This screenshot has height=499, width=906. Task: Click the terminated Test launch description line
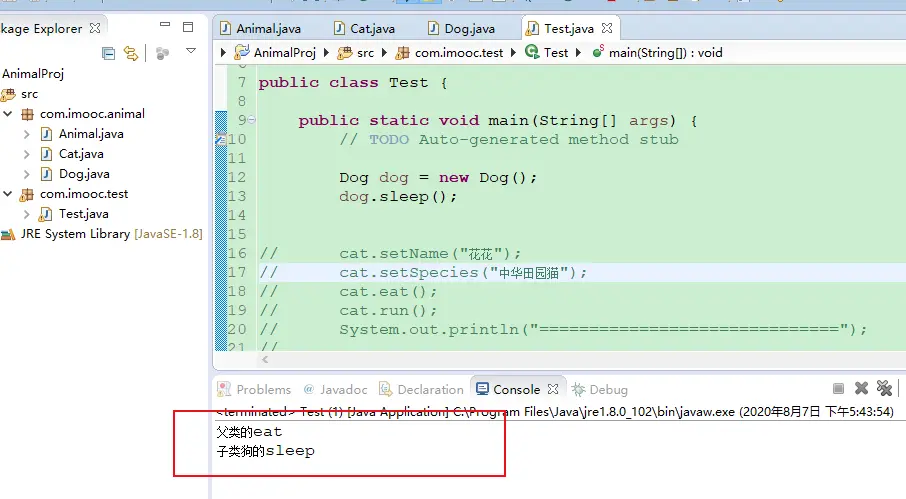click(x=555, y=412)
